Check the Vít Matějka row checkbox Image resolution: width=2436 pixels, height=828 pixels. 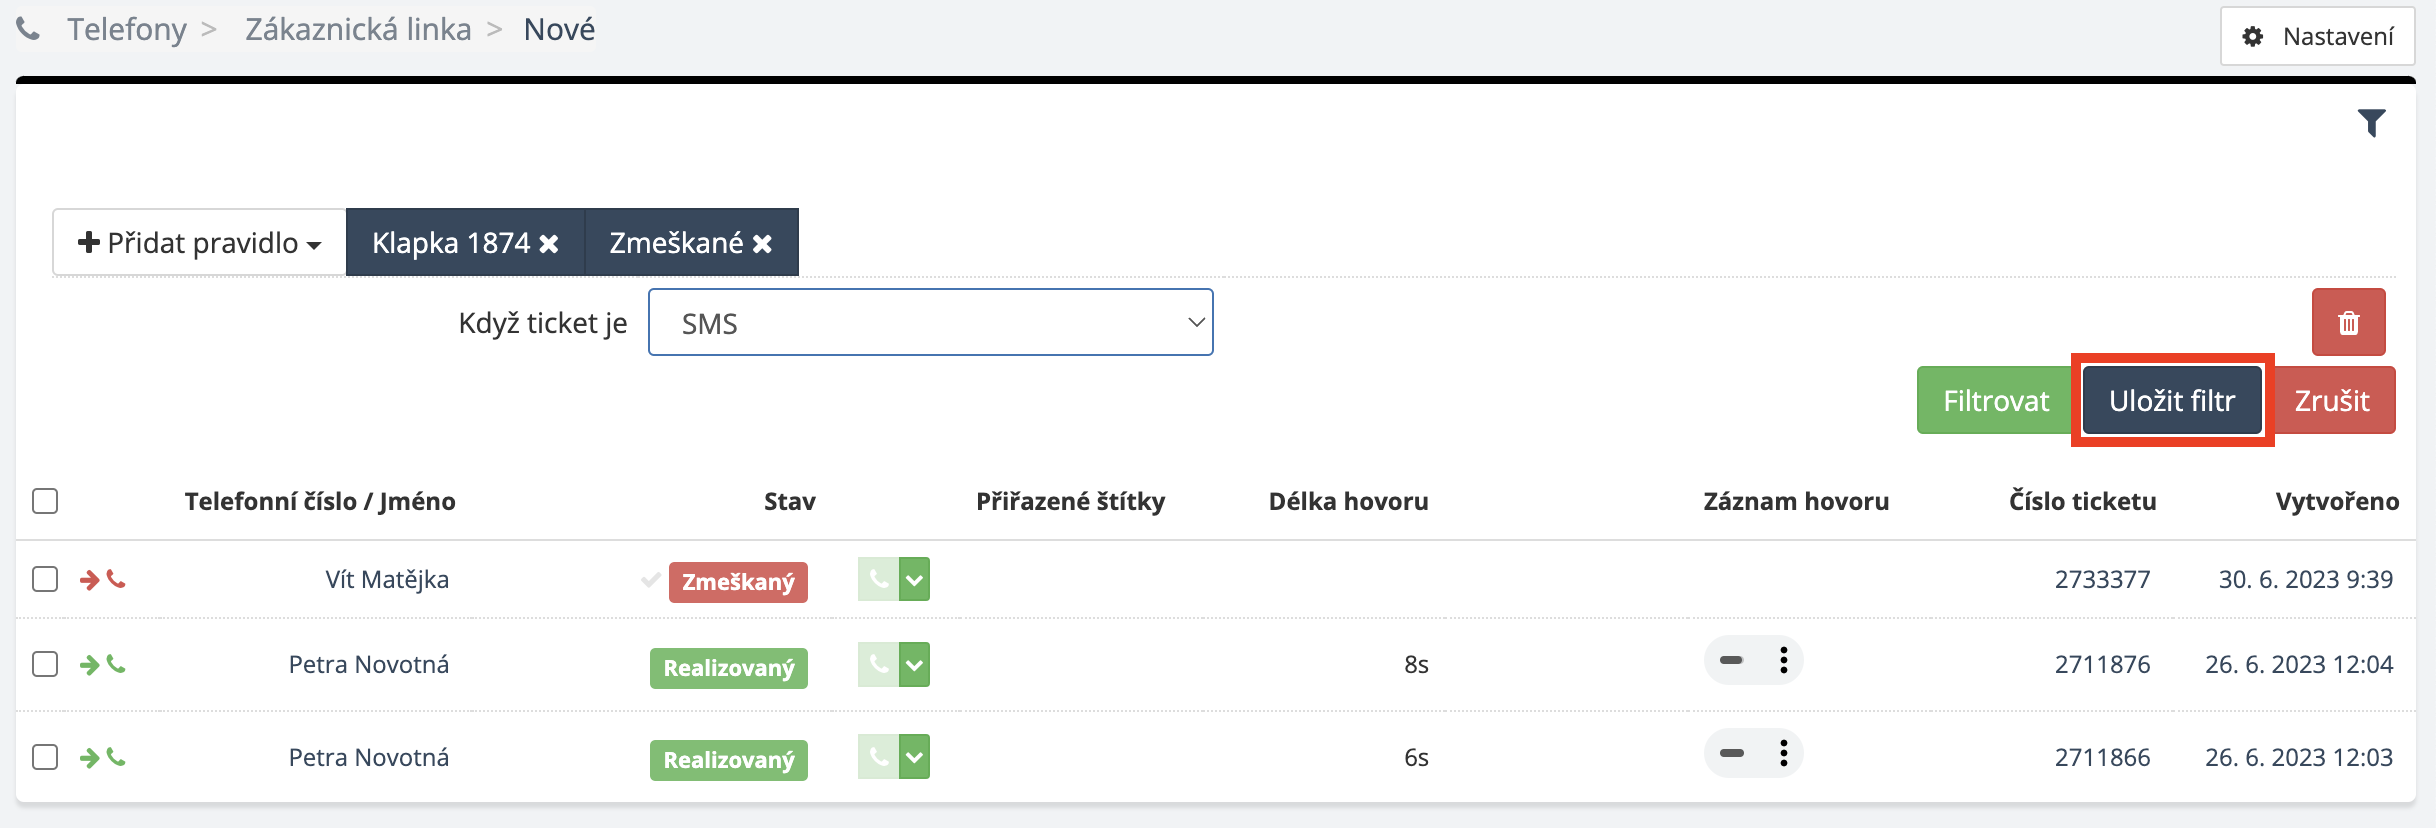click(x=45, y=579)
